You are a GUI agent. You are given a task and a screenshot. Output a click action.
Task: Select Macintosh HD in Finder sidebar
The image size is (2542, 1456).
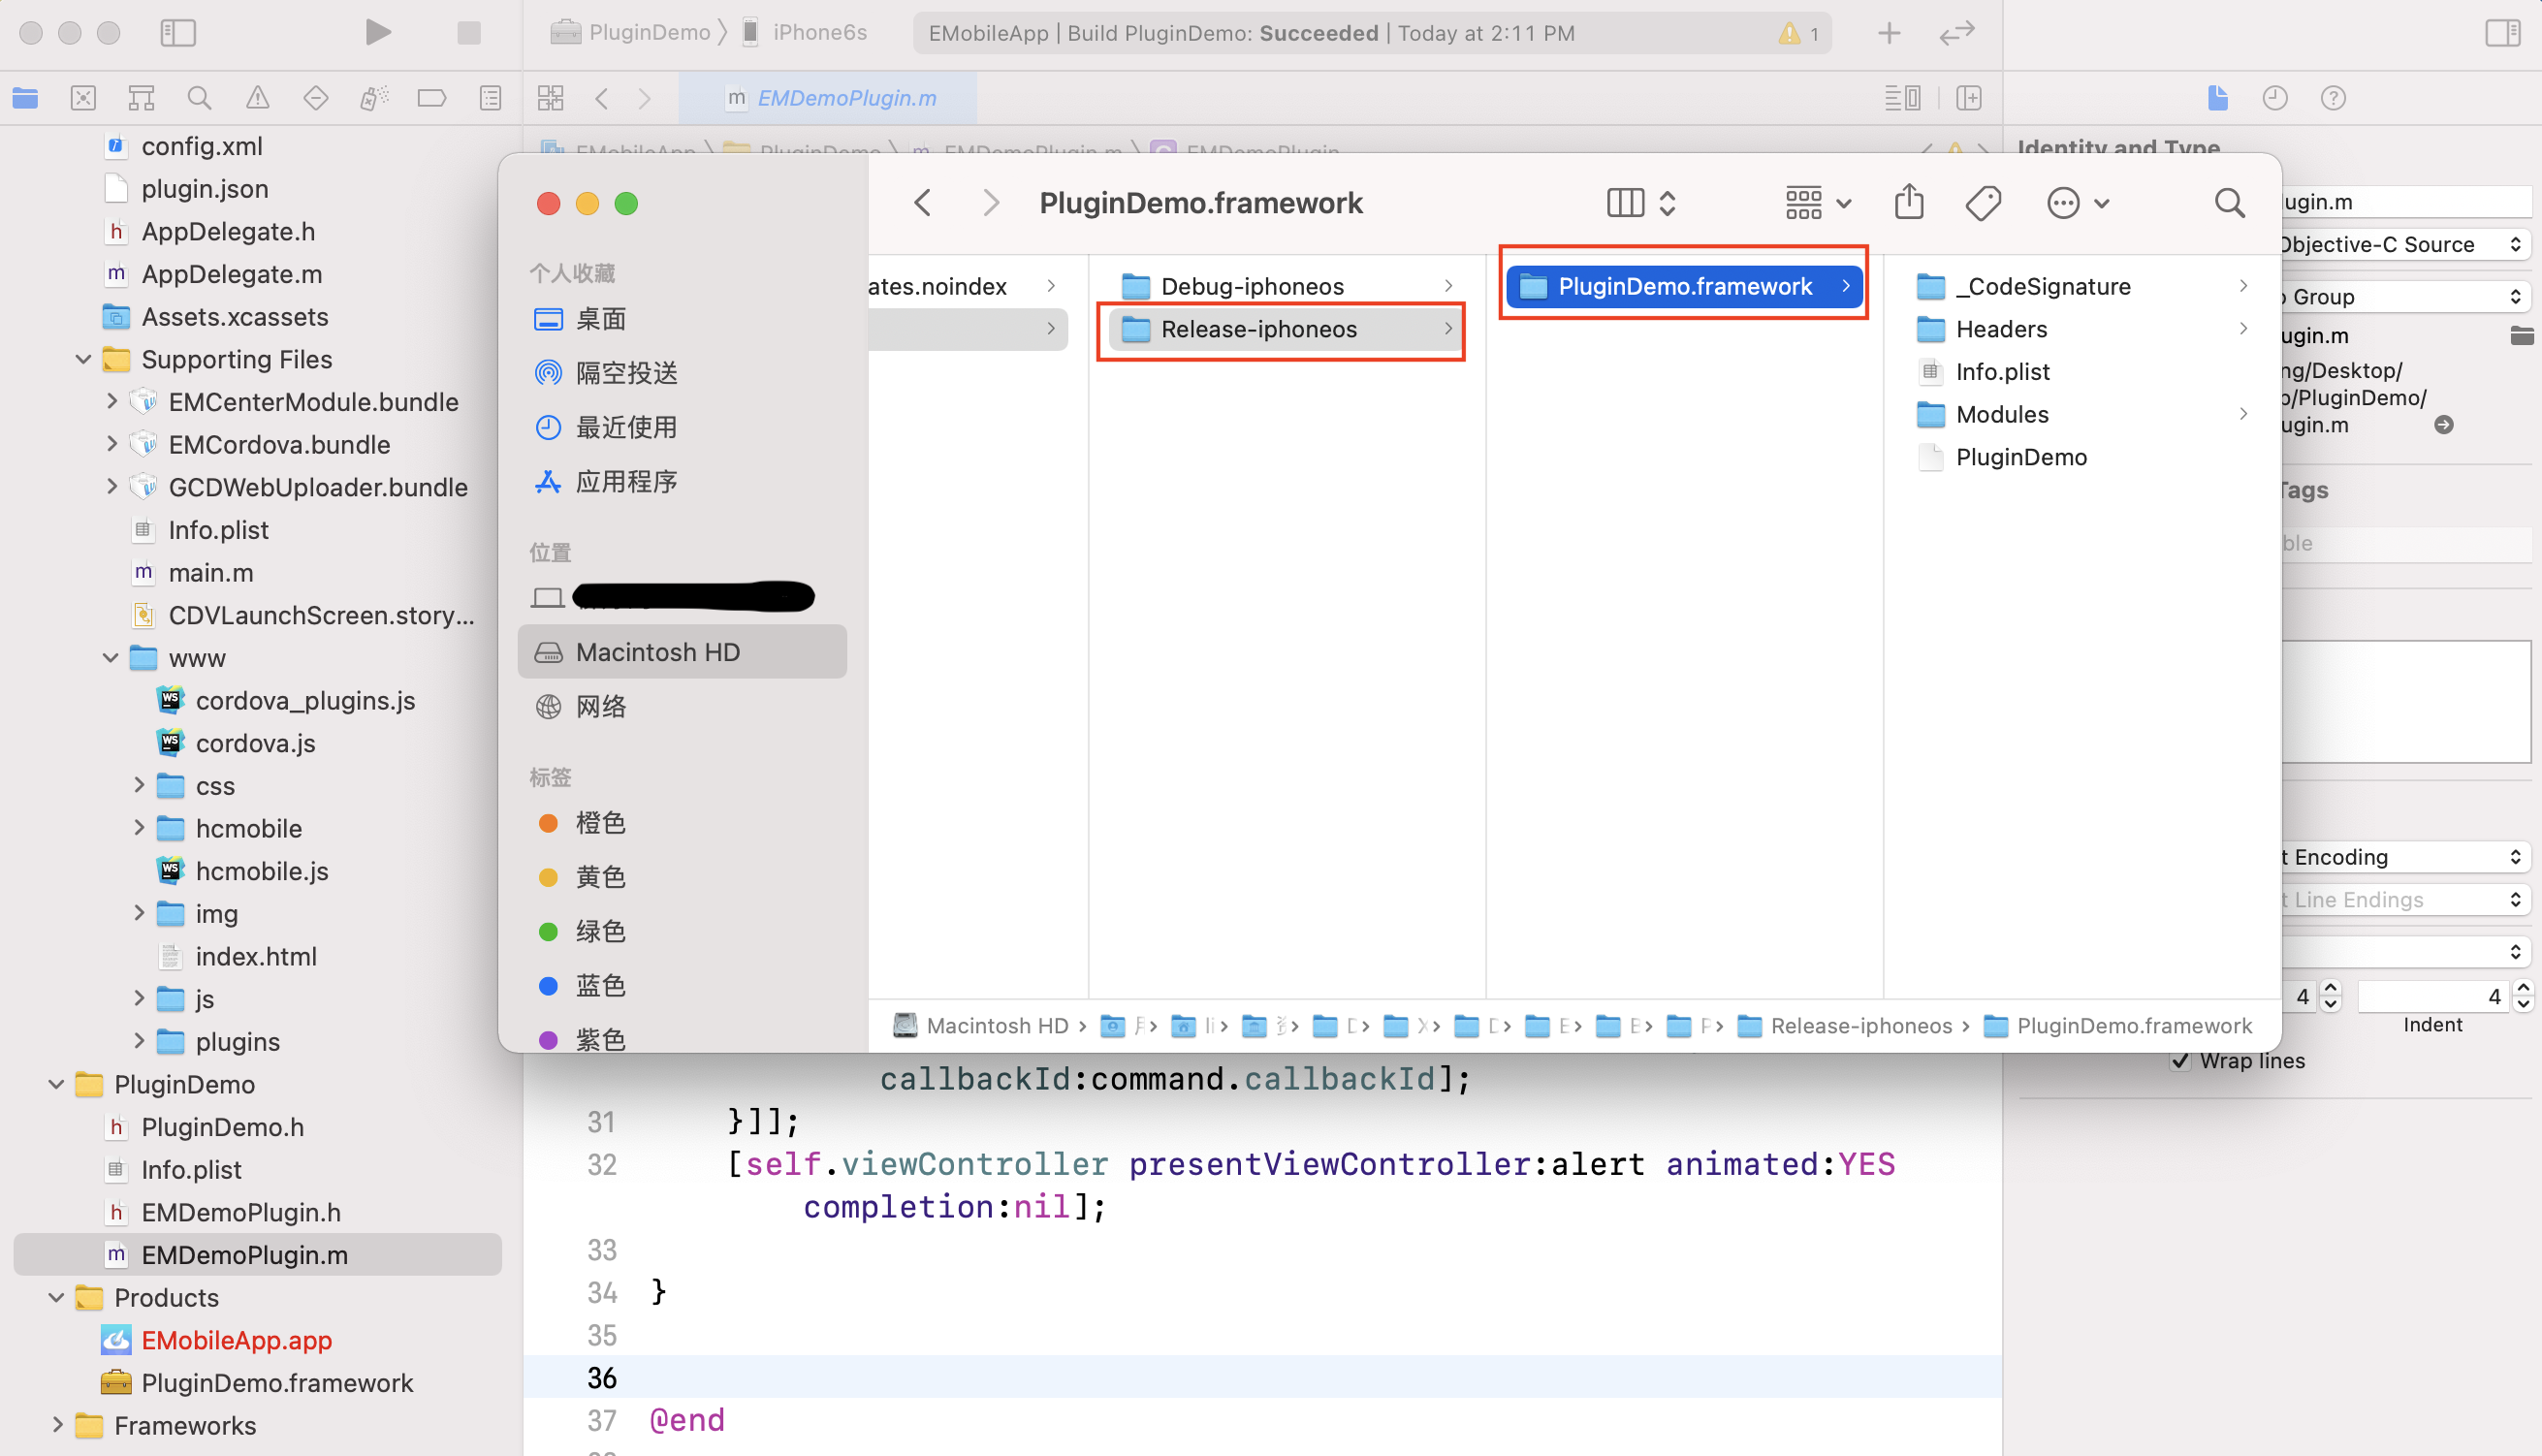pos(682,652)
